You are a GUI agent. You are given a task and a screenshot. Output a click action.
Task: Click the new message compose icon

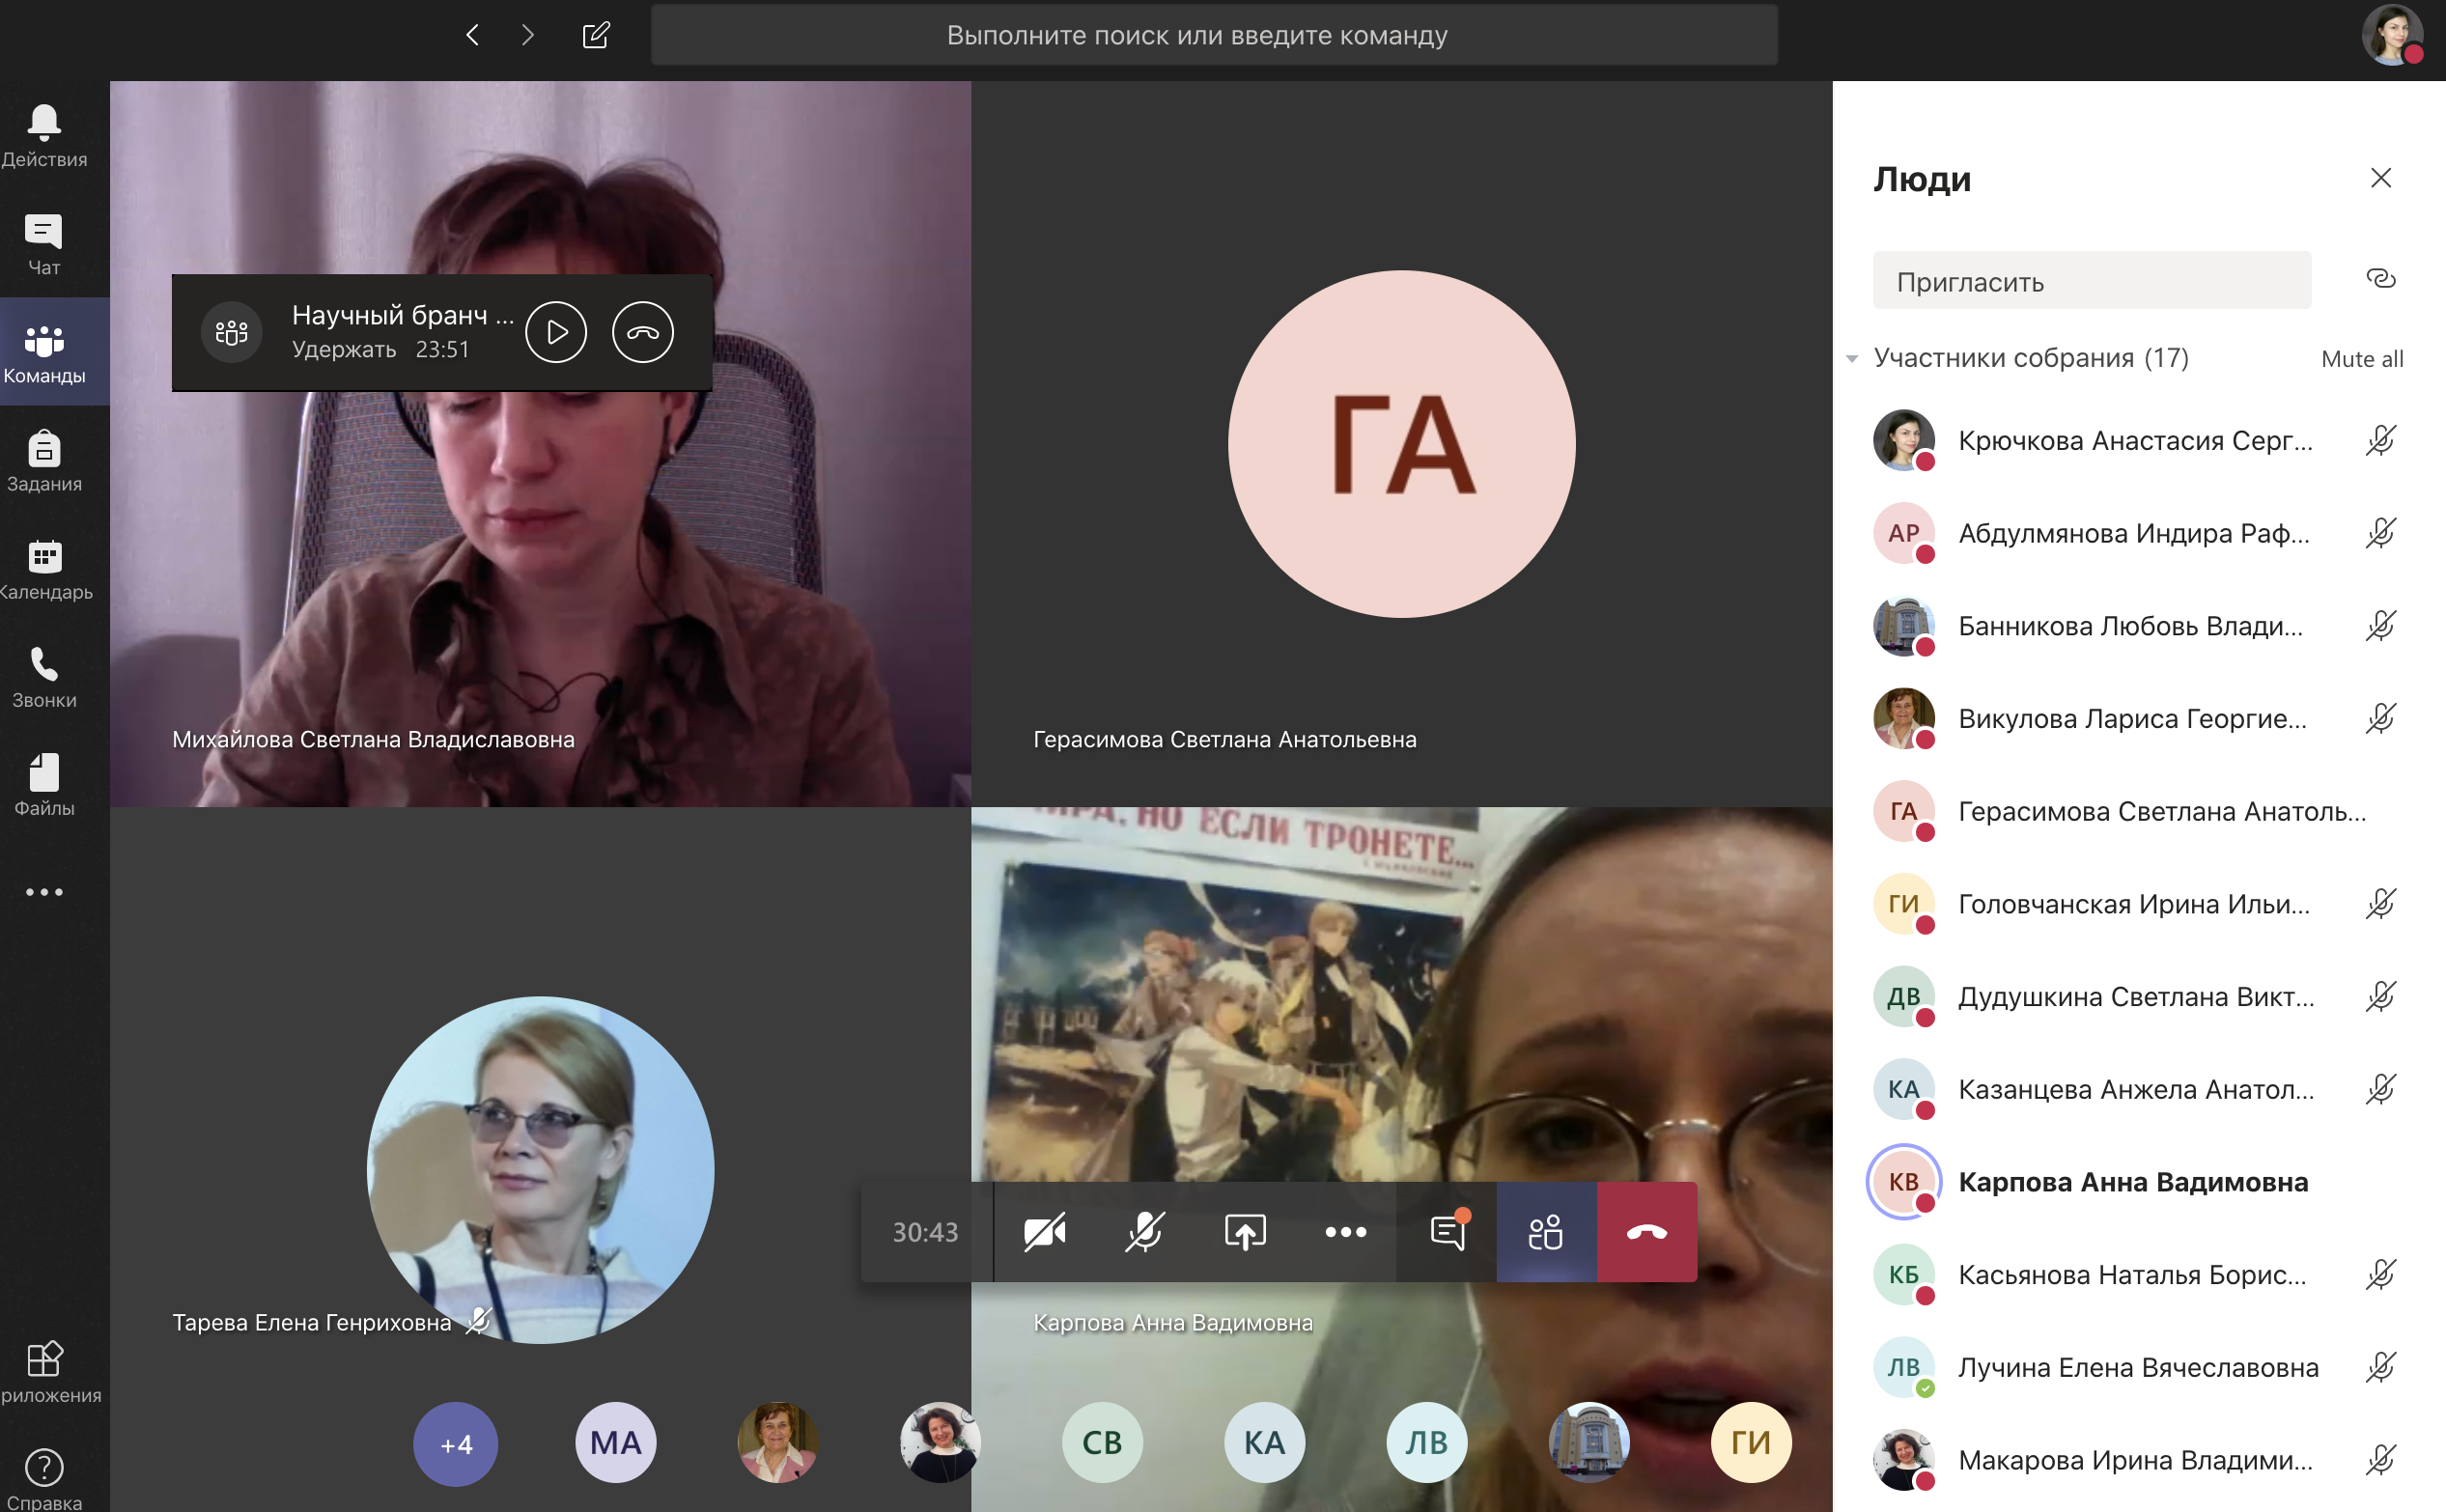[x=596, y=36]
